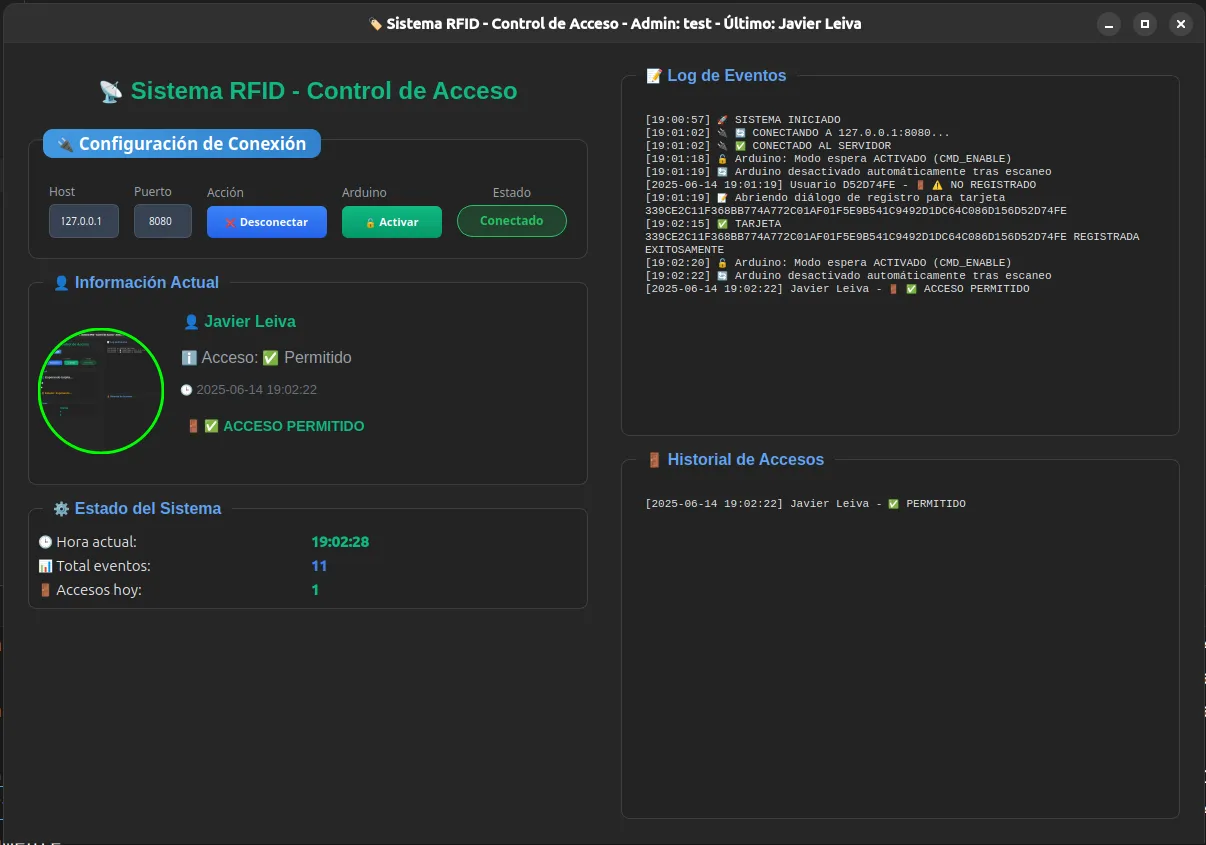The height and width of the screenshot is (845, 1206).
Task: Click the Configuración de Conexión header
Action: (x=182, y=144)
